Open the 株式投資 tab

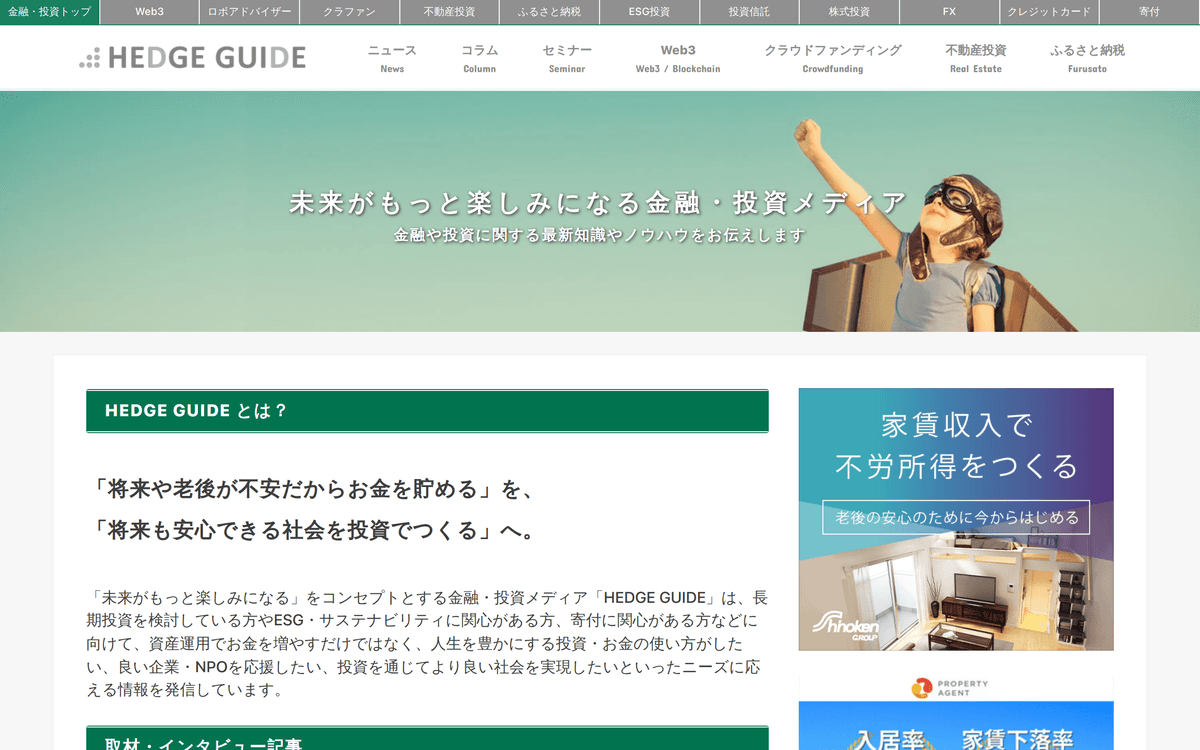point(850,12)
